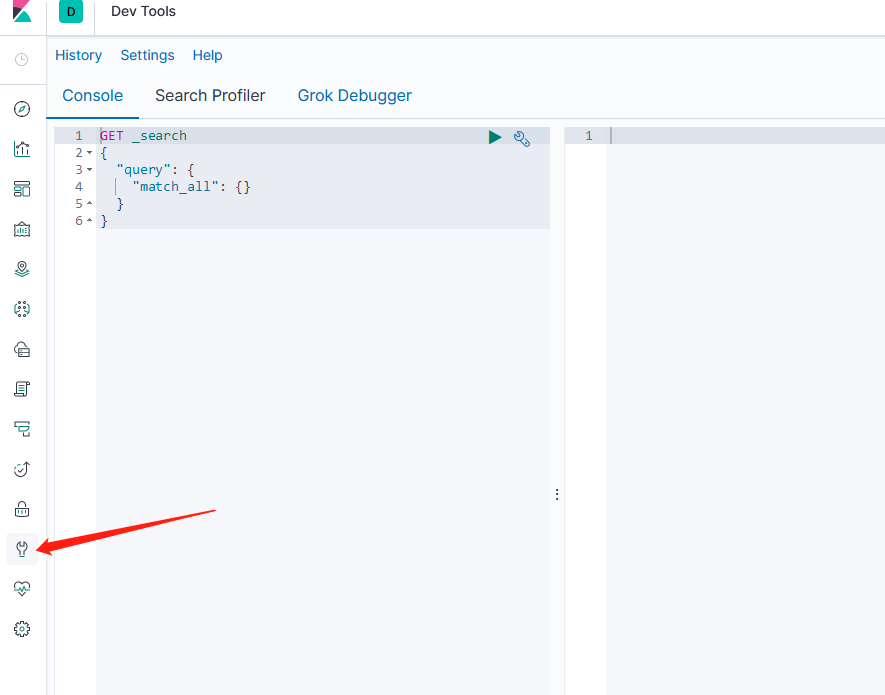Open Management gear icon
This screenshot has width=885, height=695.
point(21,629)
